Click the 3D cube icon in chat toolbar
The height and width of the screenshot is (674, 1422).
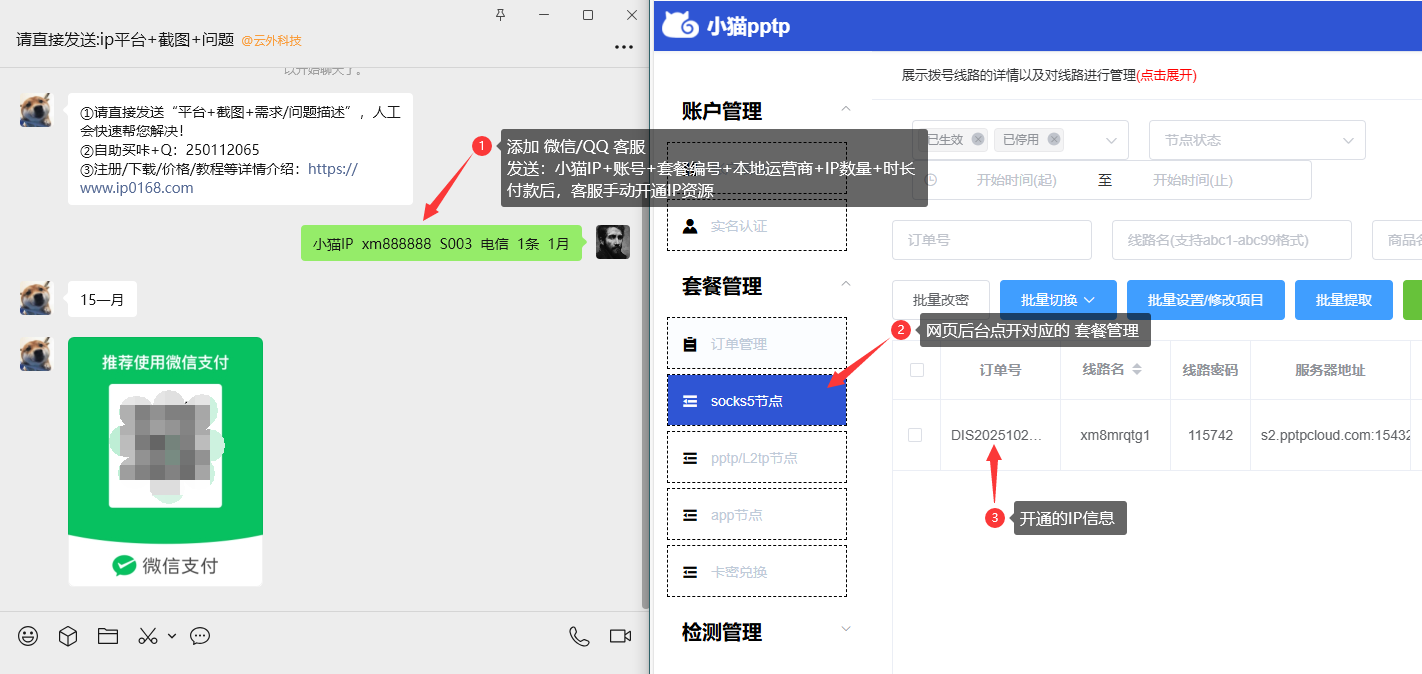coord(68,636)
